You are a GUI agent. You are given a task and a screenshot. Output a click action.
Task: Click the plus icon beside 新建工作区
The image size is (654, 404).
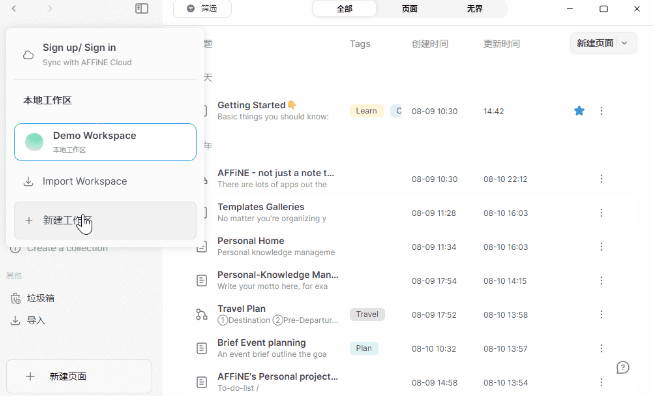pyautogui.click(x=29, y=221)
